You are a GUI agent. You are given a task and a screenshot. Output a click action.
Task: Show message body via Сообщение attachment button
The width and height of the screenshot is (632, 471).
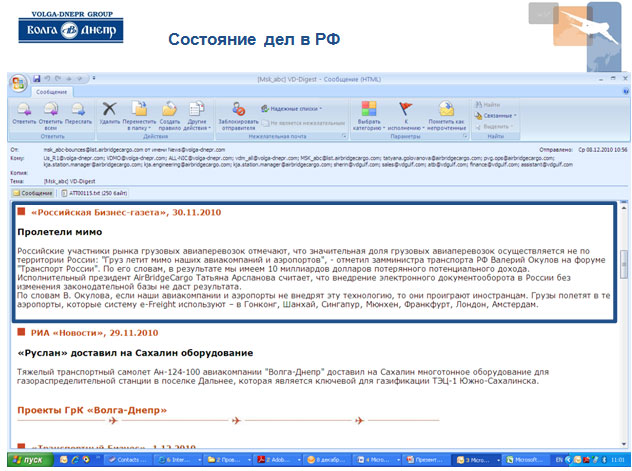[x=33, y=193]
